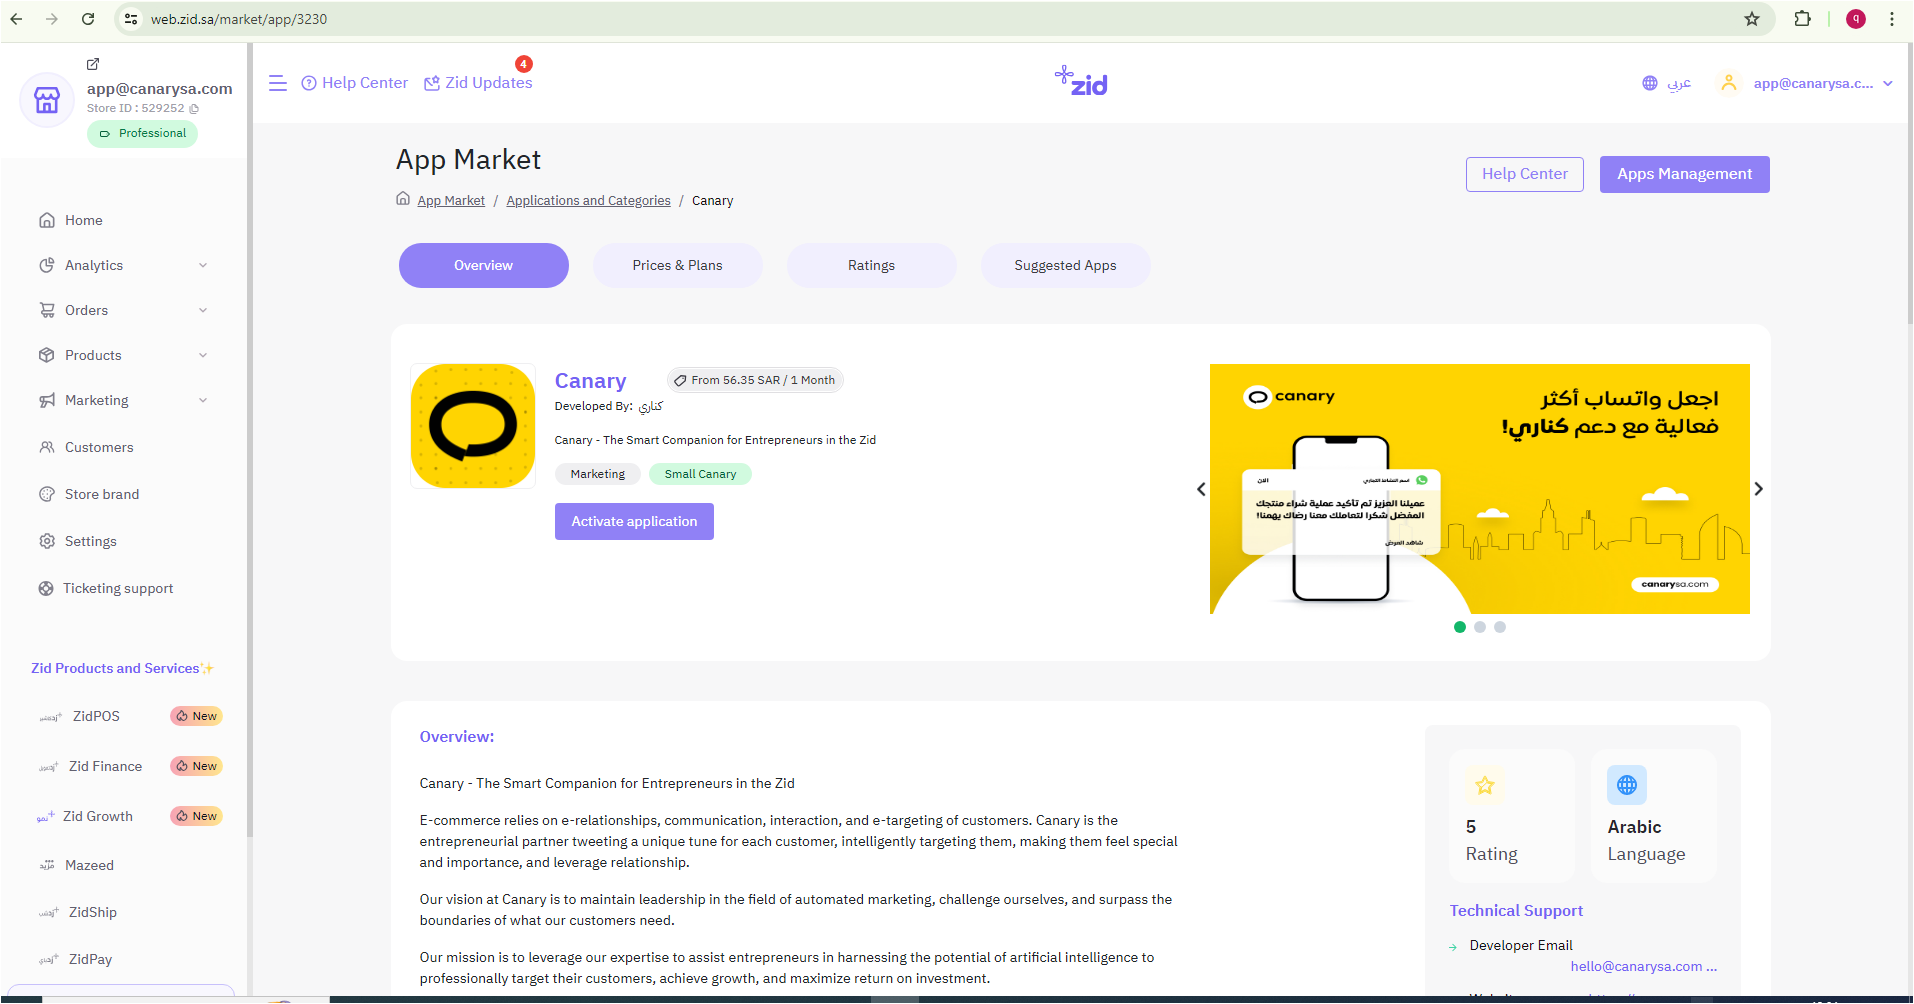Open the Apps Management button

coord(1685,174)
